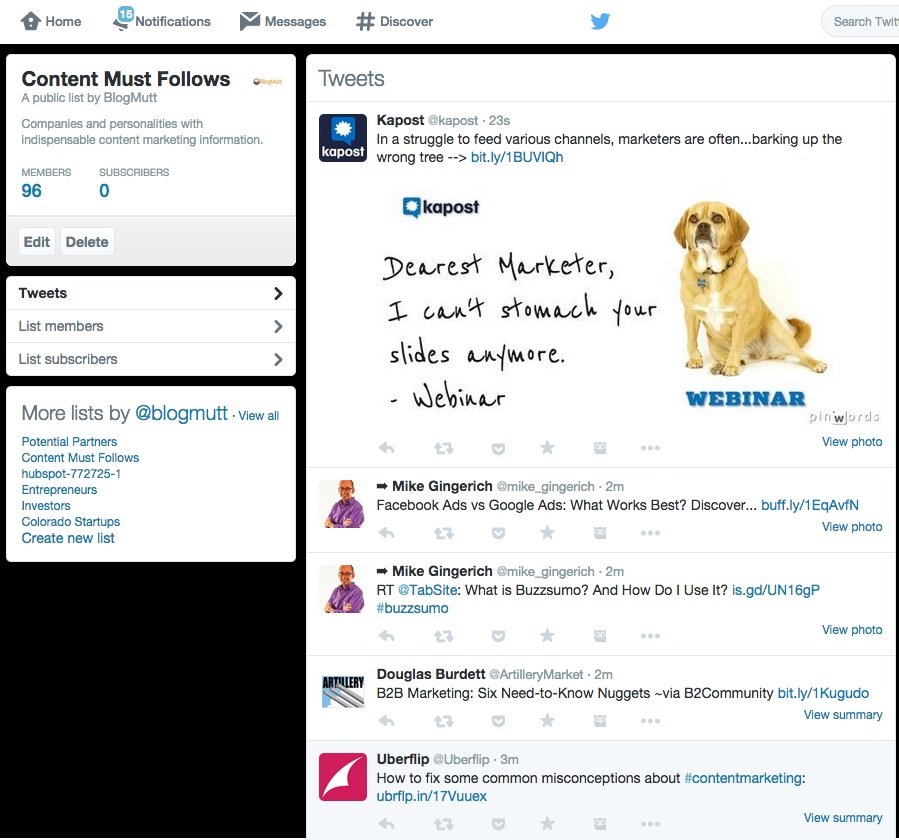The image size is (899, 840).
Task: Open the bit.ly/1BUVlQh link
Action: 517,157
